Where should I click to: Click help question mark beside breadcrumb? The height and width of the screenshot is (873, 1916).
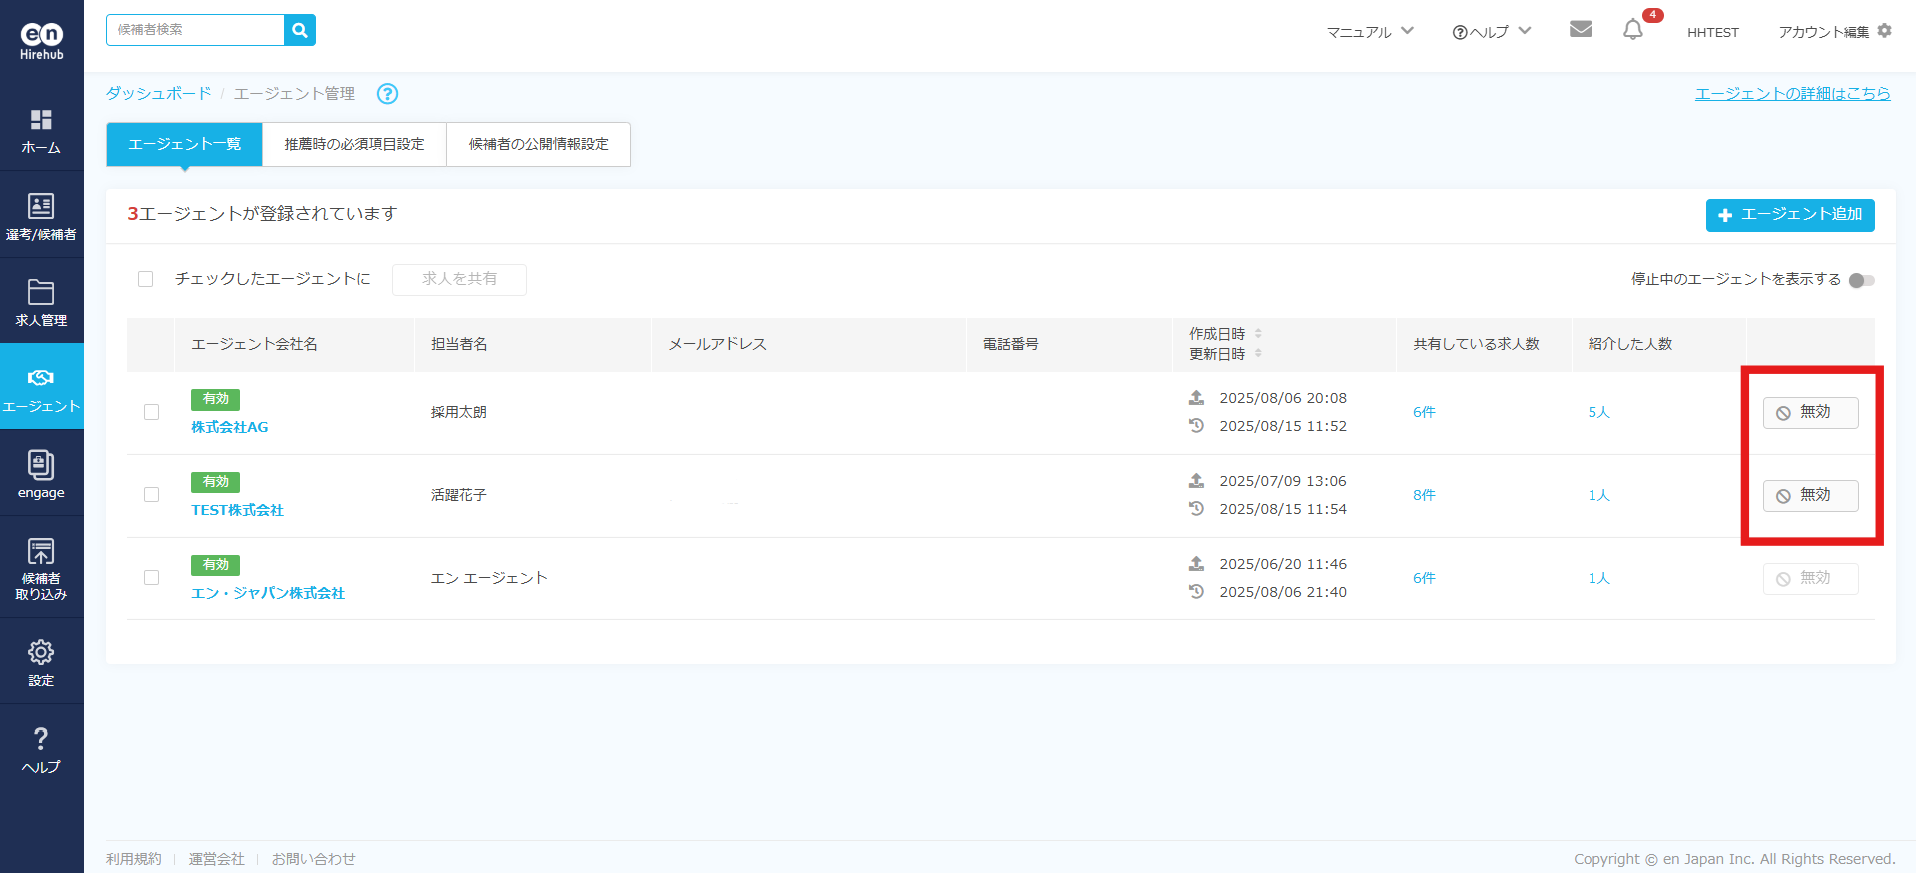coord(387,94)
